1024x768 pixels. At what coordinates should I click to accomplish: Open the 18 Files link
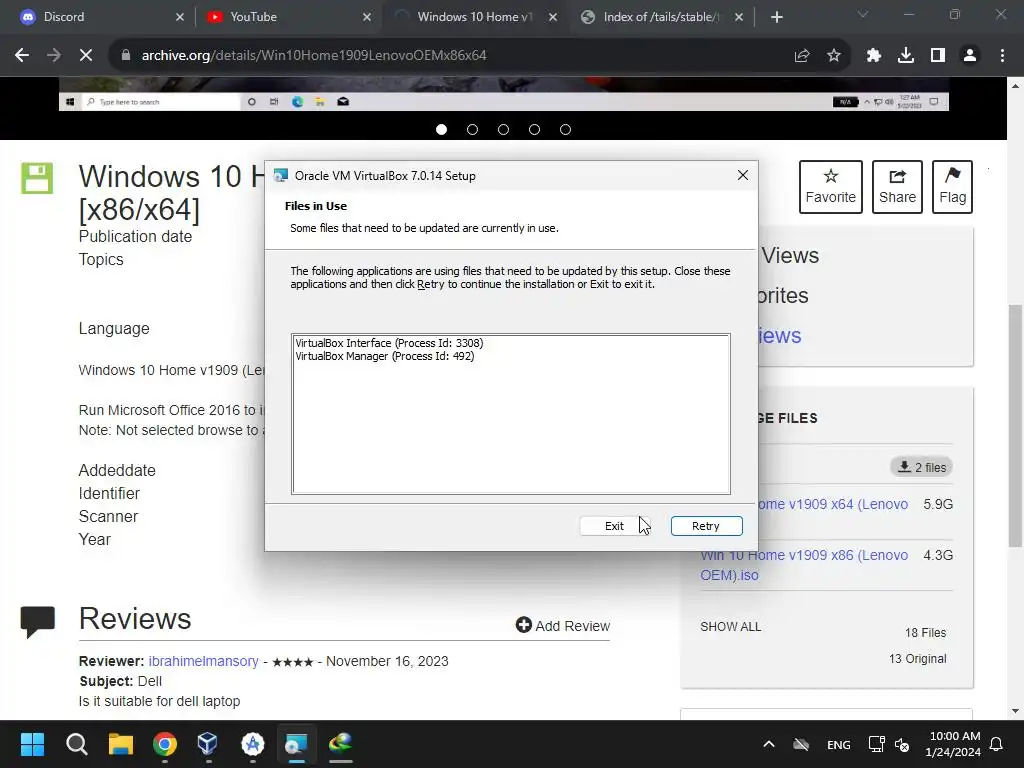pyautogui.click(x=925, y=632)
